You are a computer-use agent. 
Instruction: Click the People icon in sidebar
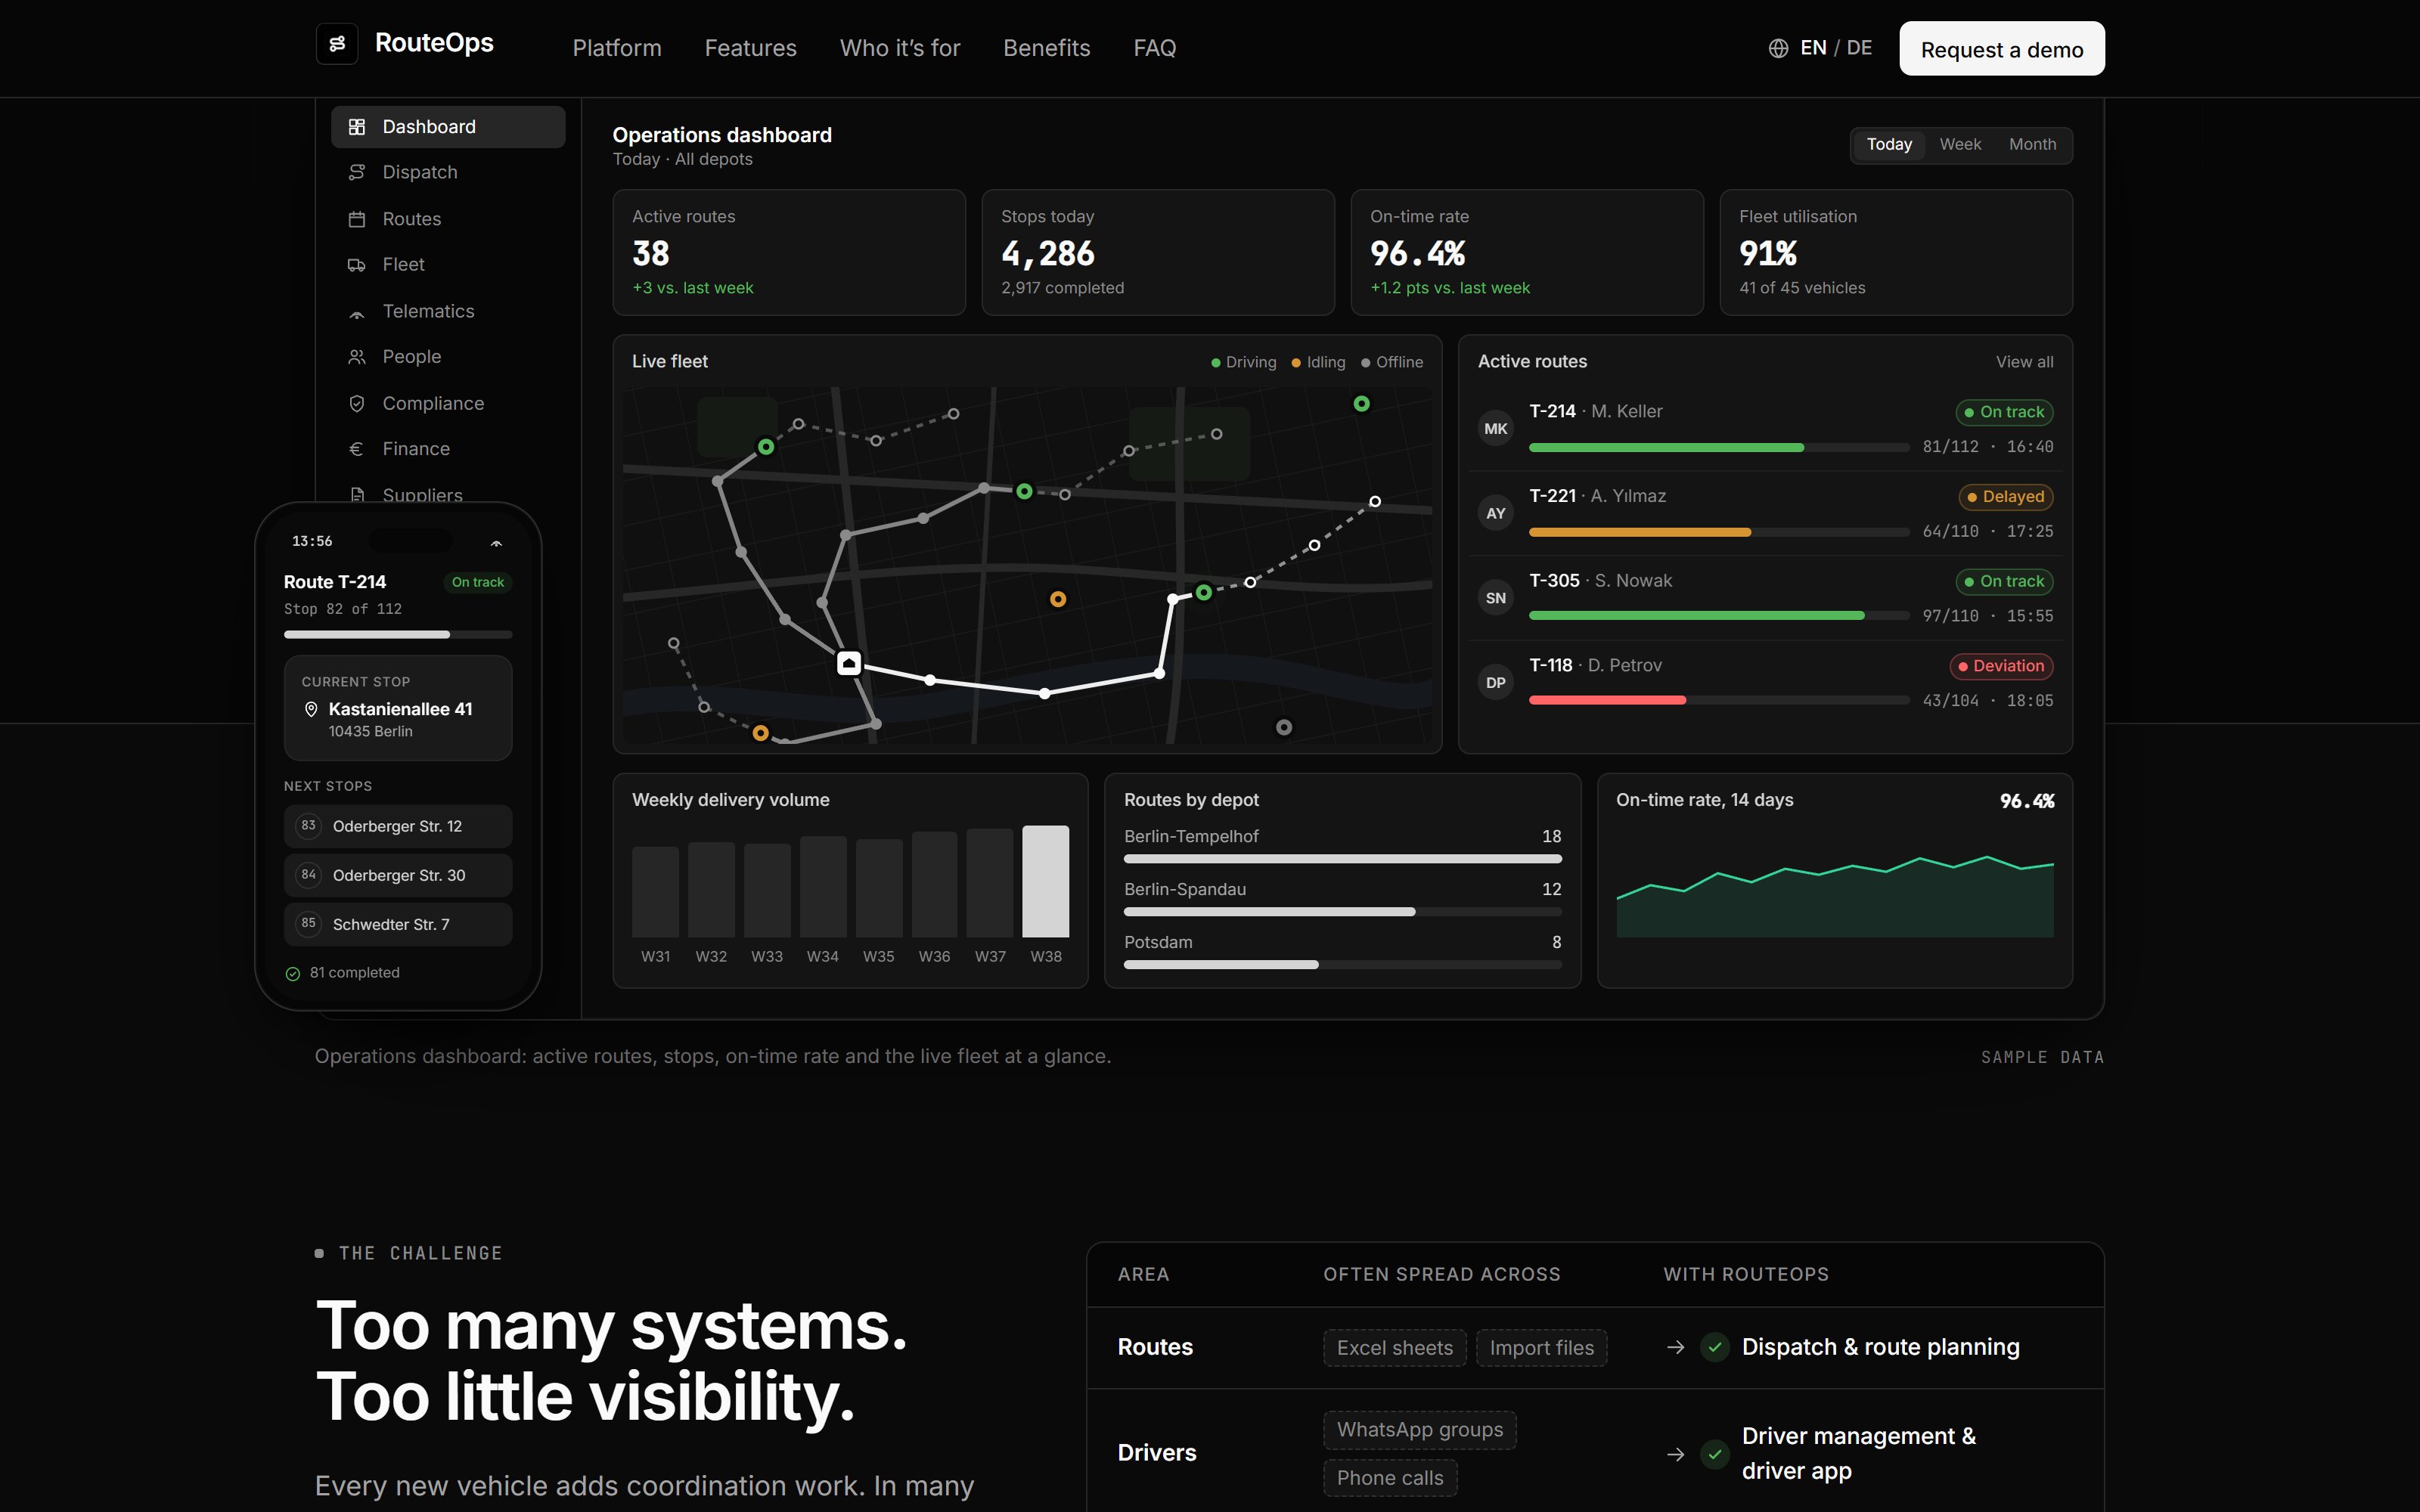coord(357,357)
